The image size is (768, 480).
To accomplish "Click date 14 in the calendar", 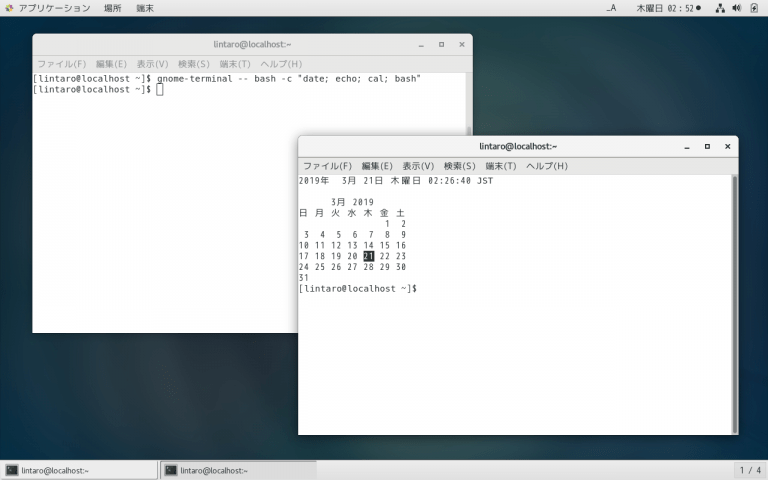I will tap(368, 245).
